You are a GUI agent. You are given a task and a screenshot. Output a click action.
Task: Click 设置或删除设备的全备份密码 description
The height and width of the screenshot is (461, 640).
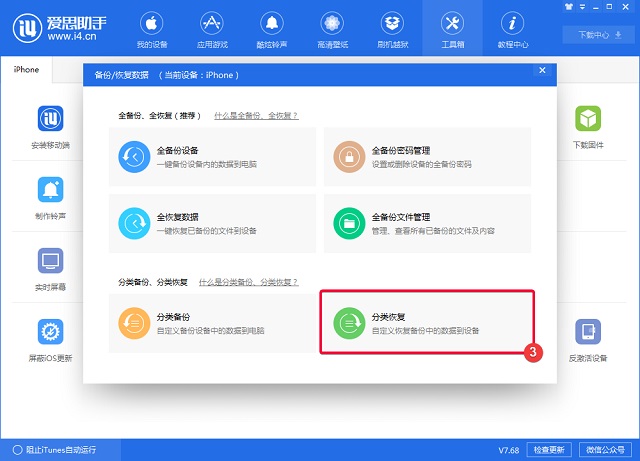point(422,165)
